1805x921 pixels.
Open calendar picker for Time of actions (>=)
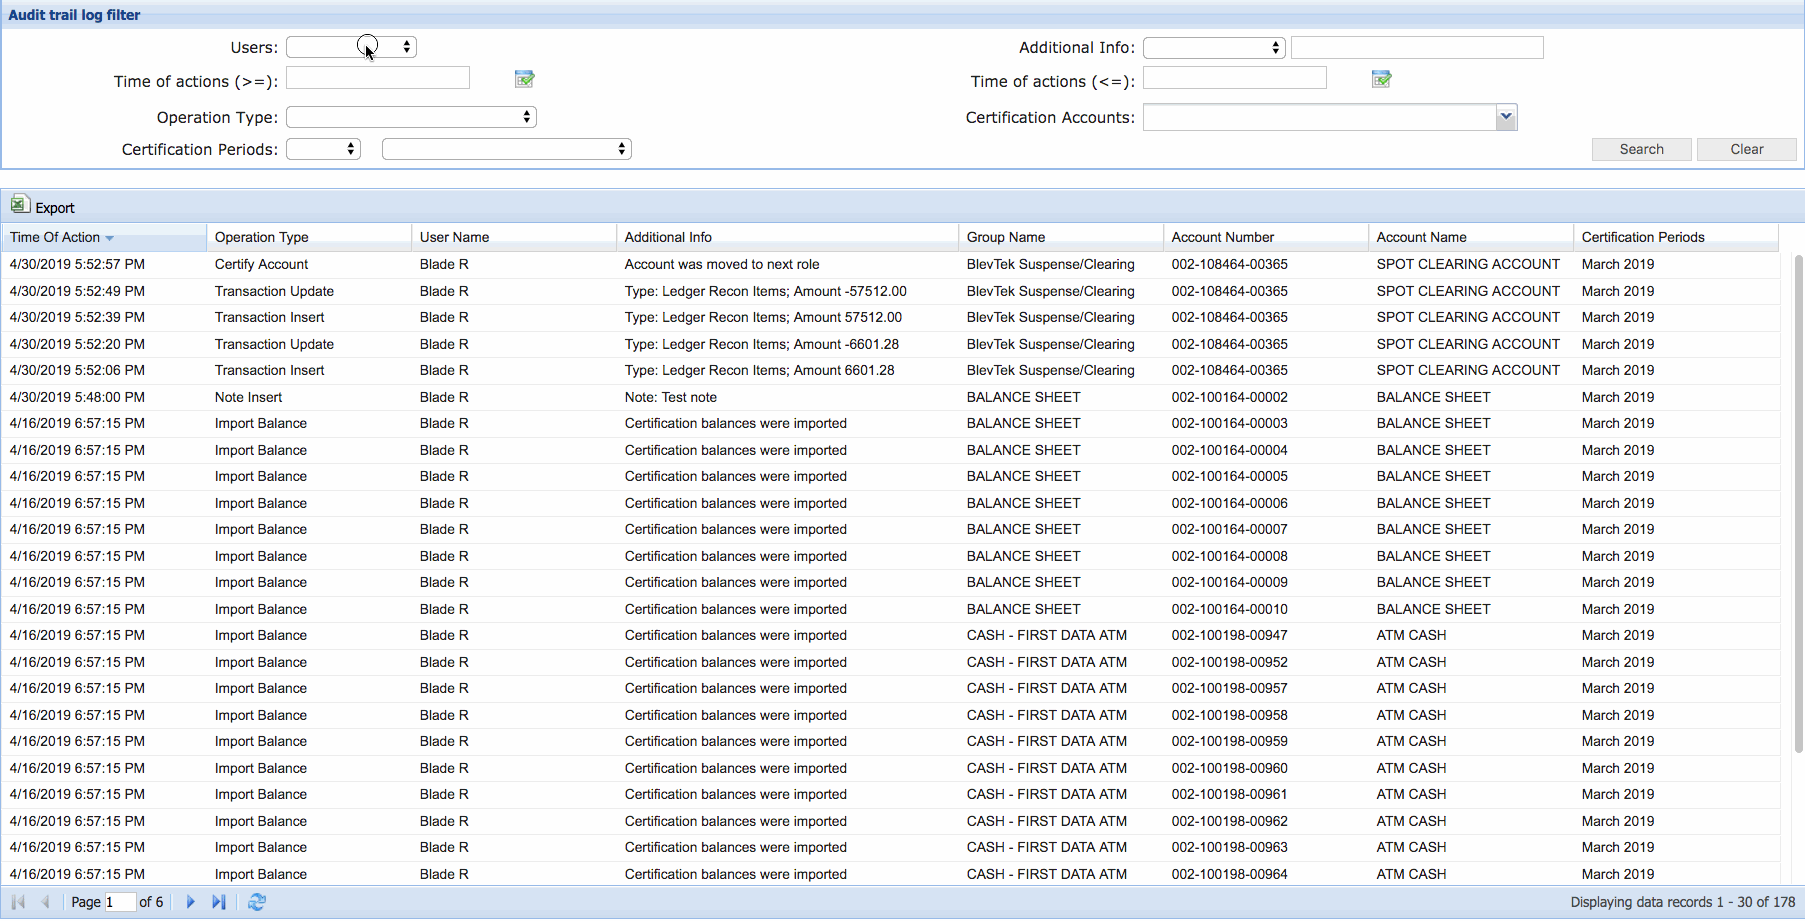tap(524, 79)
